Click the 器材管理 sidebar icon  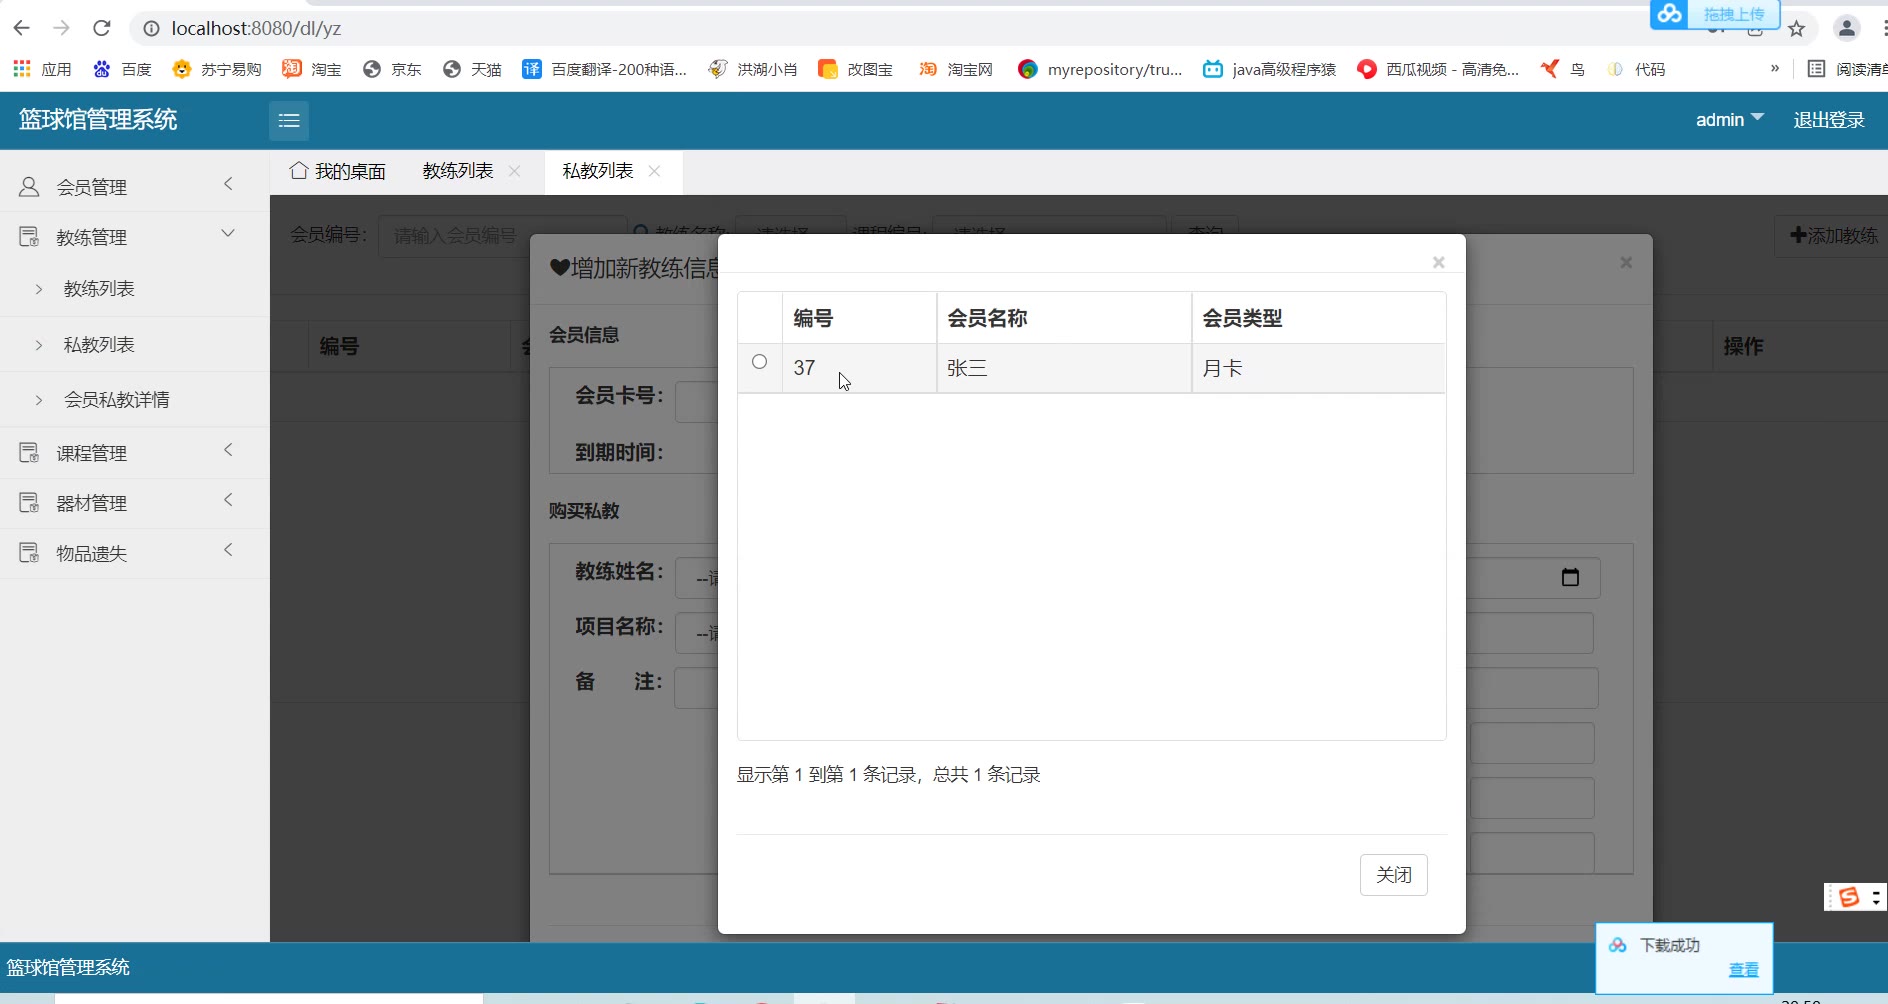point(29,503)
